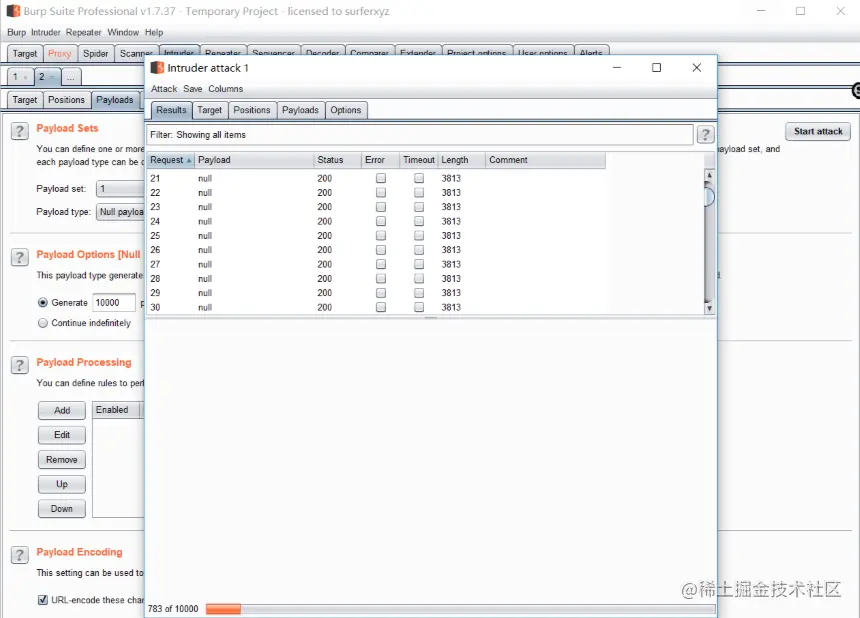
Task: Sort by the Status column header
Action: coord(337,160)
